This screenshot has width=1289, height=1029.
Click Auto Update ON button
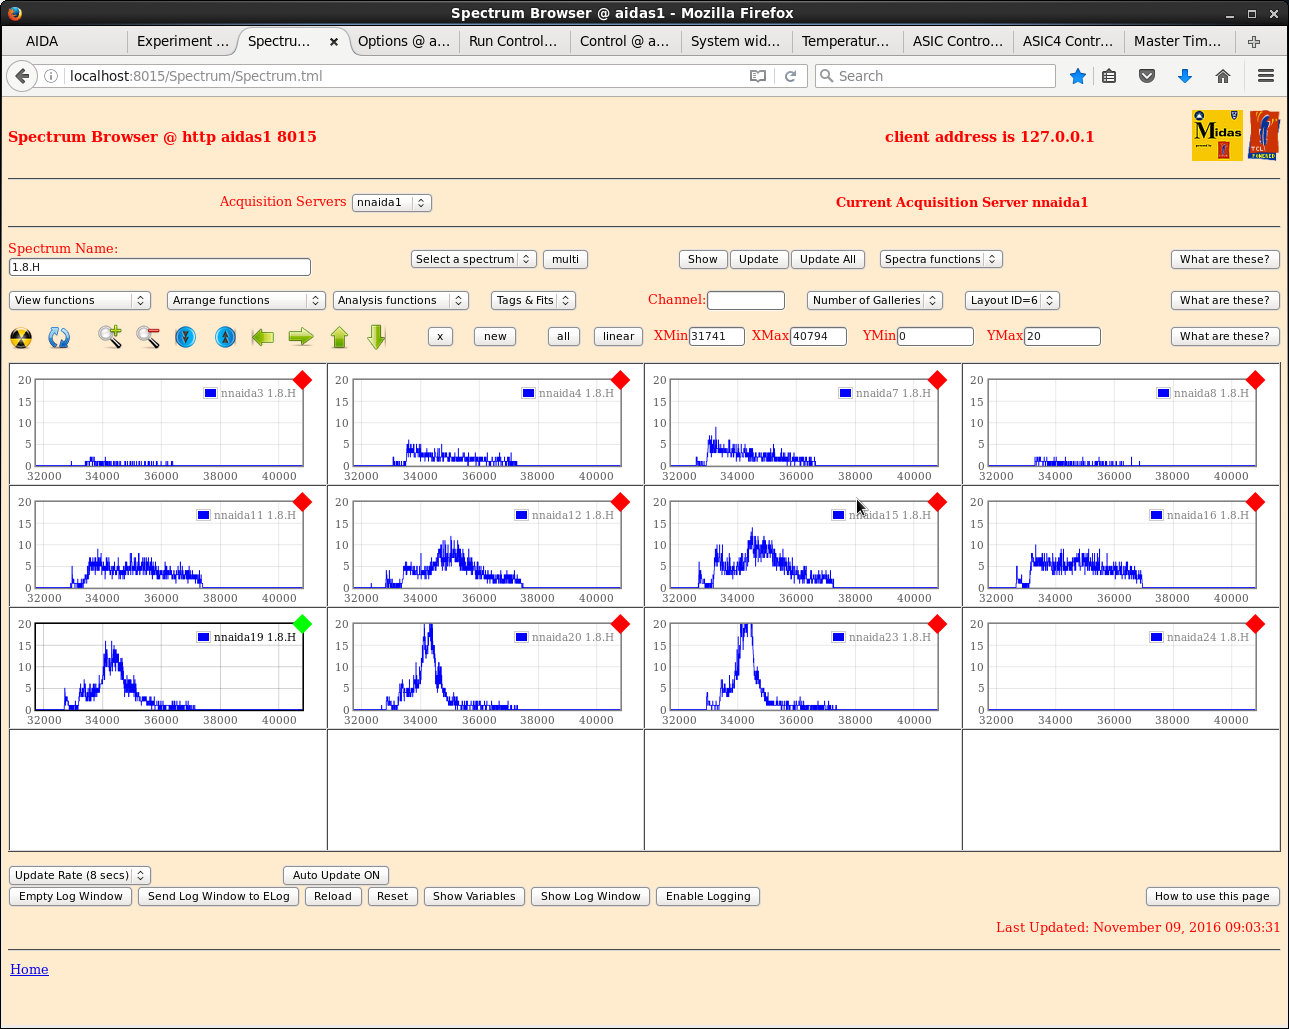coord(336,875)
